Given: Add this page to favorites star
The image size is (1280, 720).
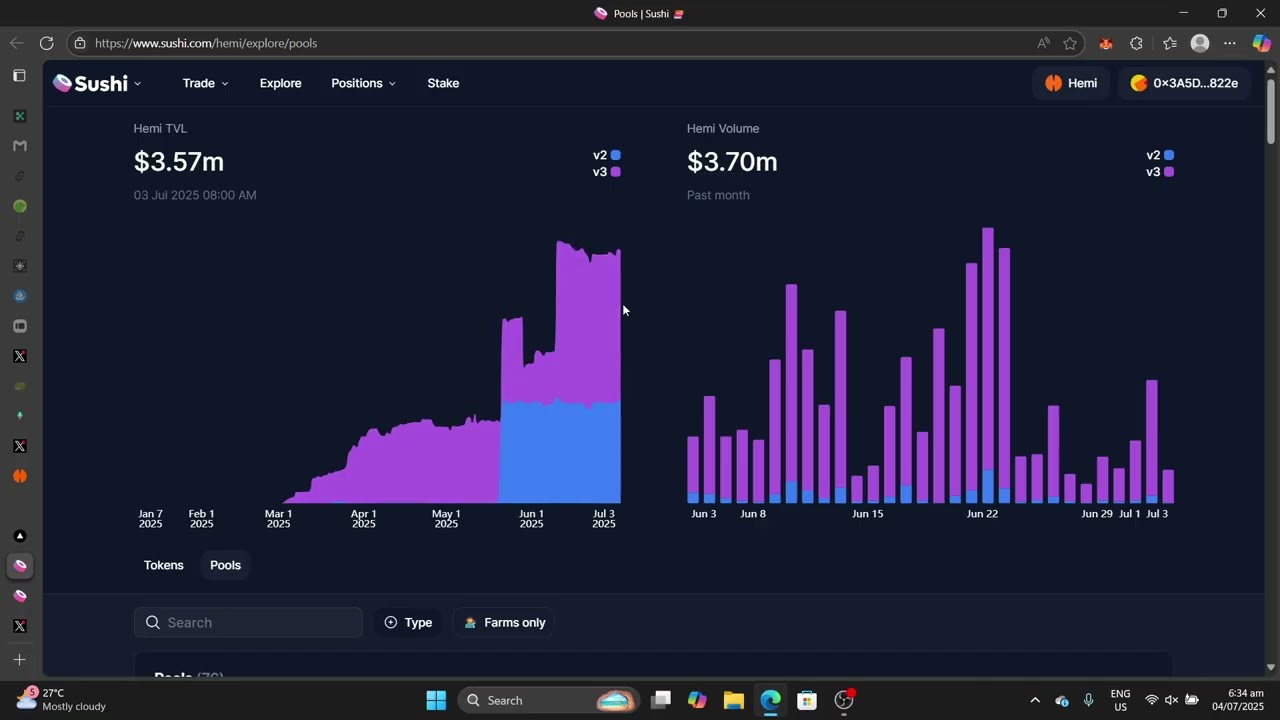Looking at the screenshot, I should coord(1070,43).
